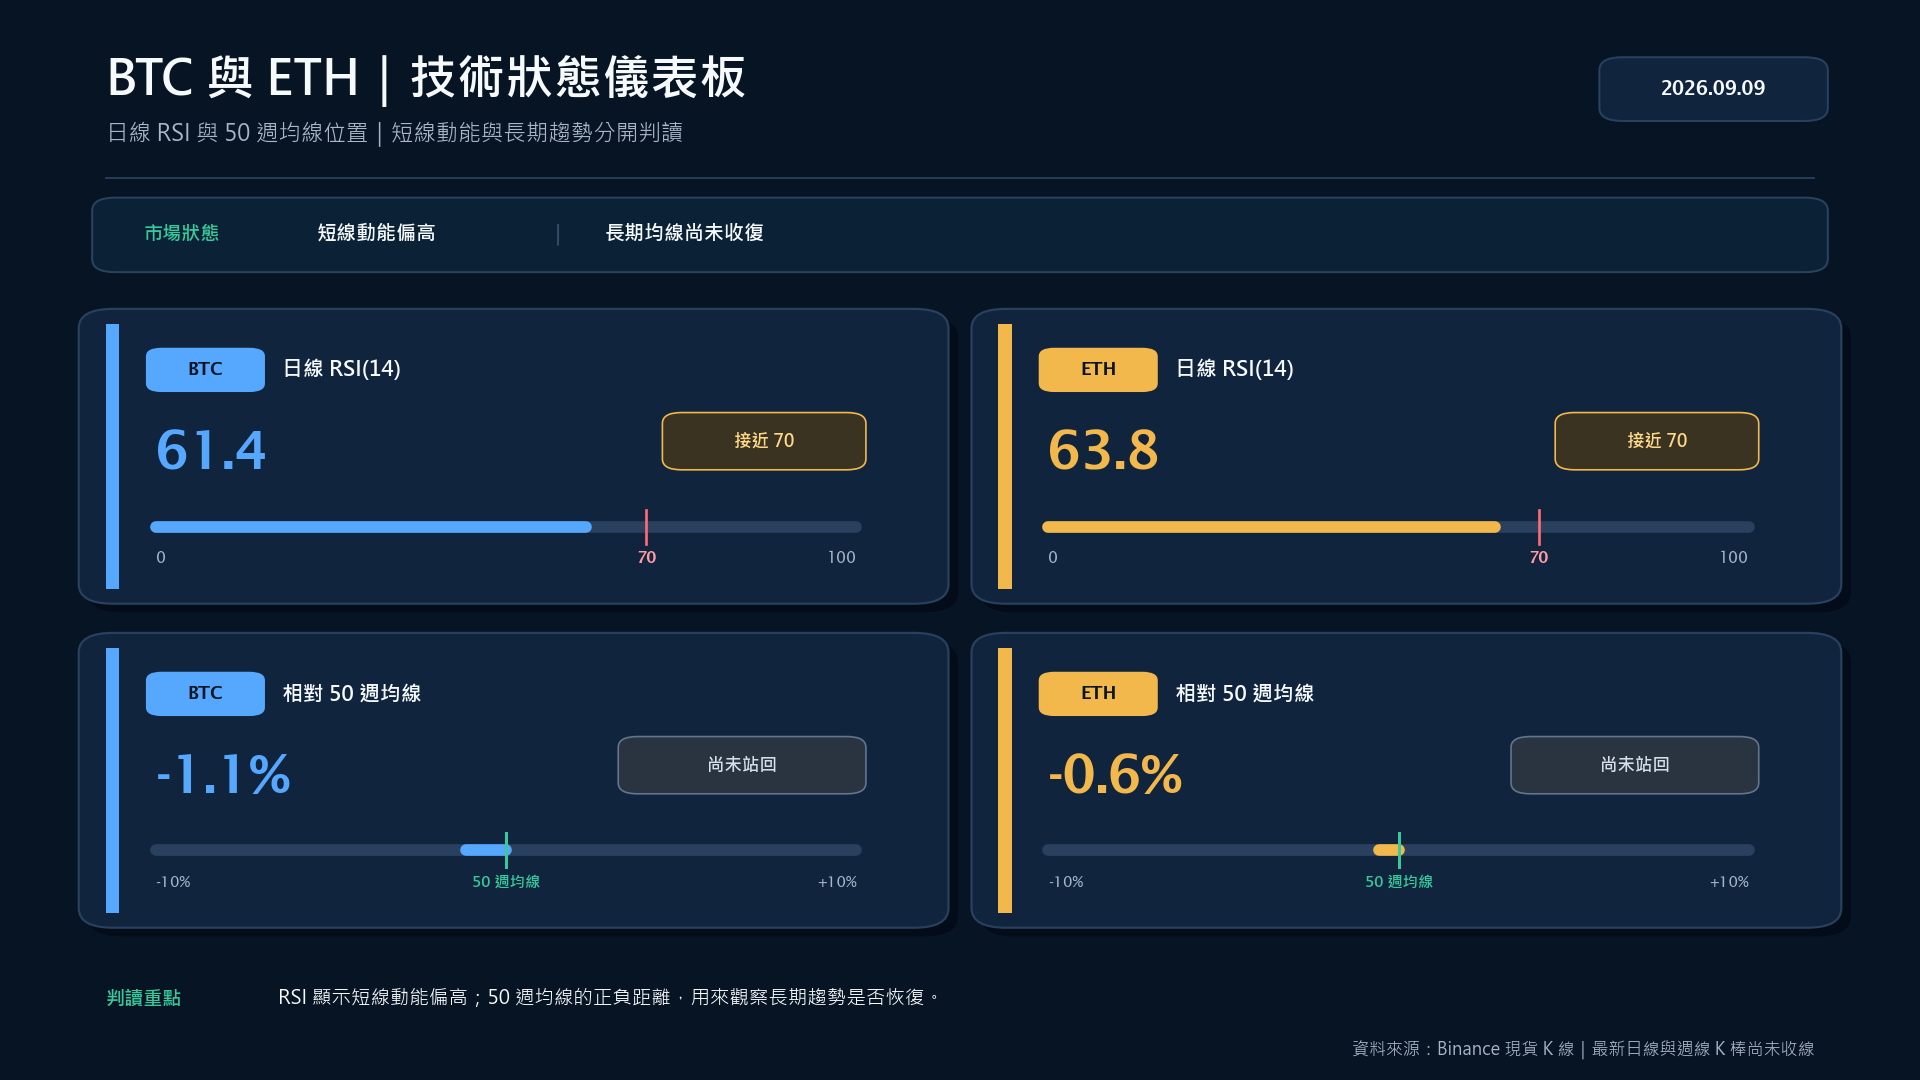Click the red 70 scale label in the ETH RSI card
Image resolution: width=1920 pixels, height=1080 pixels.
1539,557
